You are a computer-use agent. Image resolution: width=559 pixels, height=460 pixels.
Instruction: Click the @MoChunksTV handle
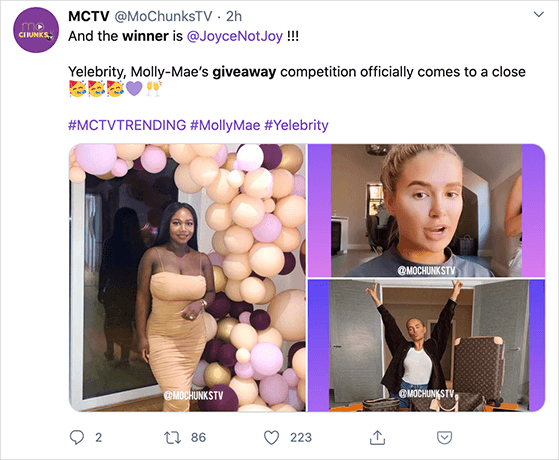(163, 16)
